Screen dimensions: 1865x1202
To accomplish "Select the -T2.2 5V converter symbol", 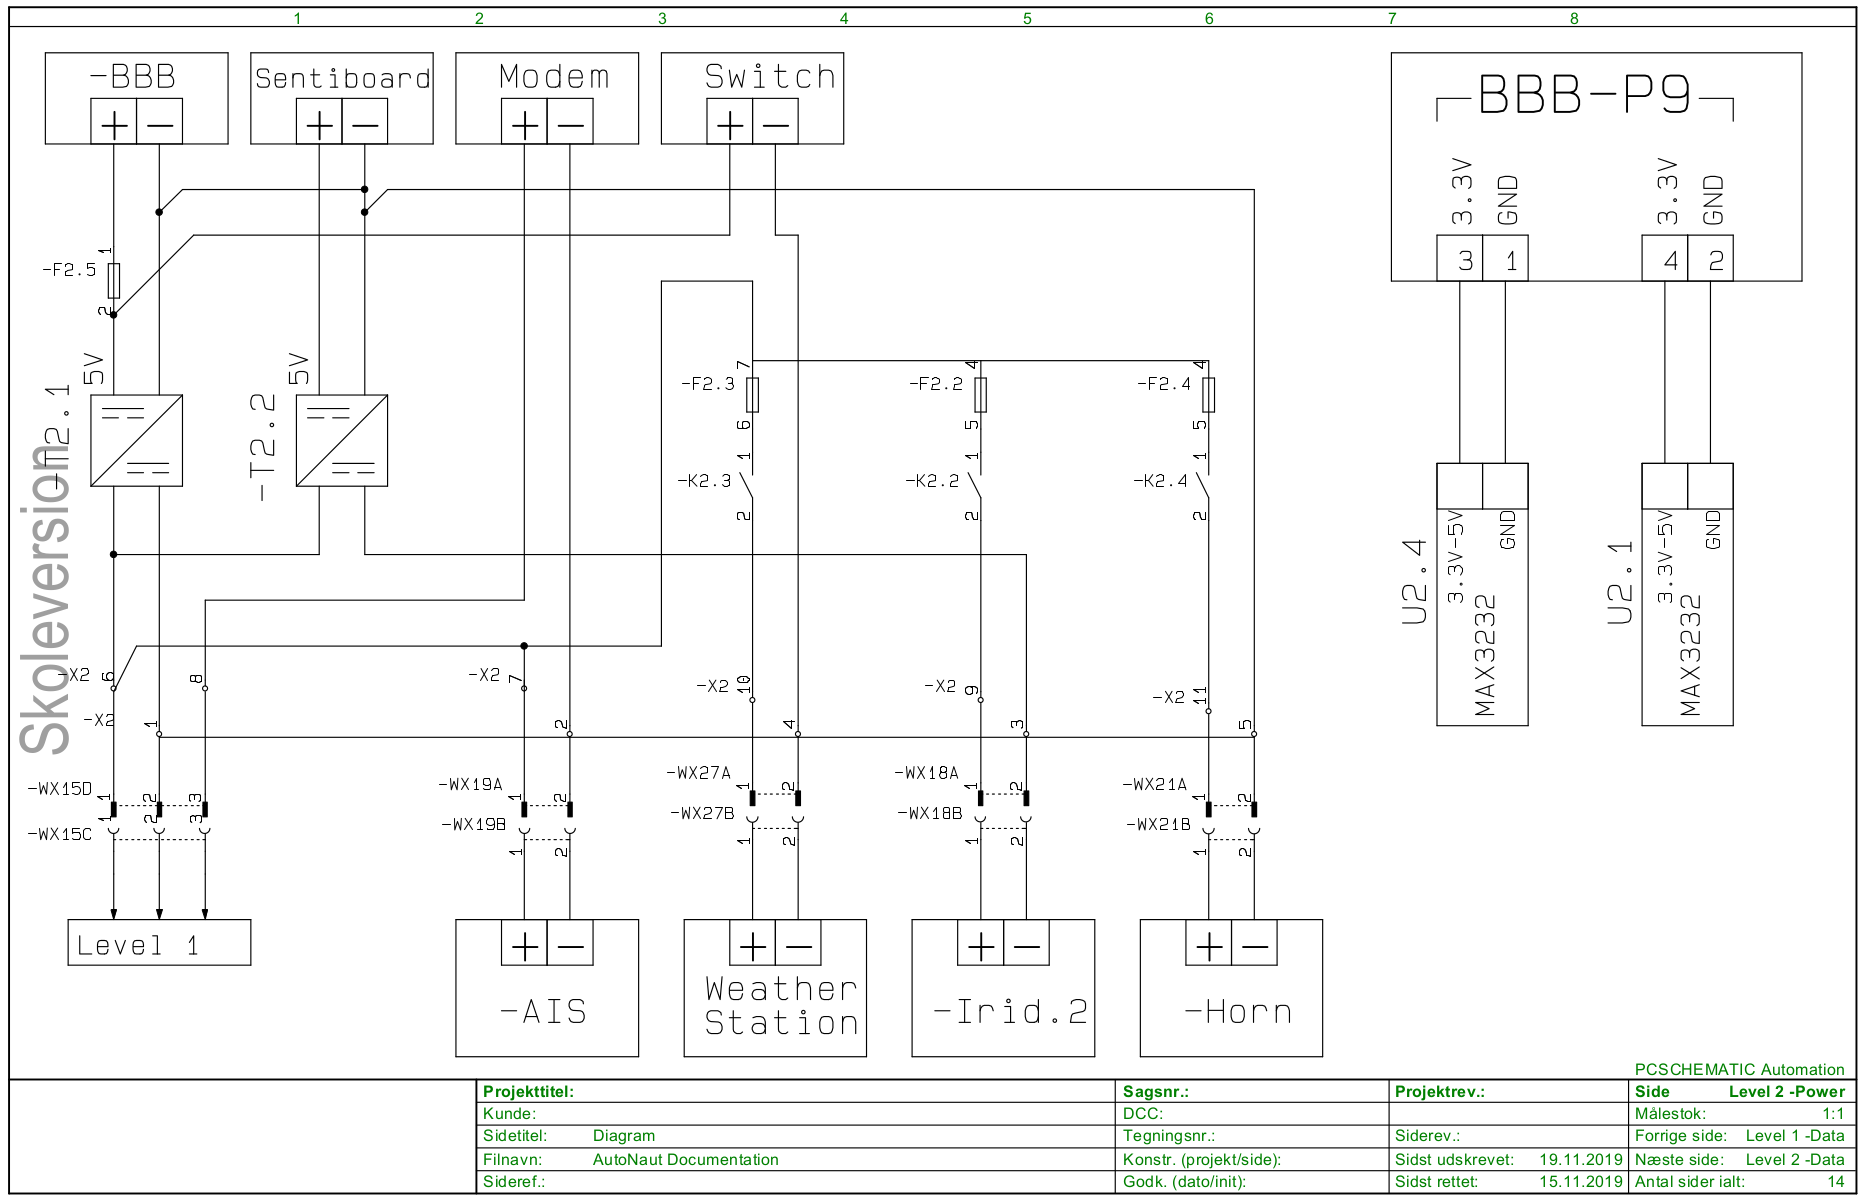I will [x=342, y=441].
